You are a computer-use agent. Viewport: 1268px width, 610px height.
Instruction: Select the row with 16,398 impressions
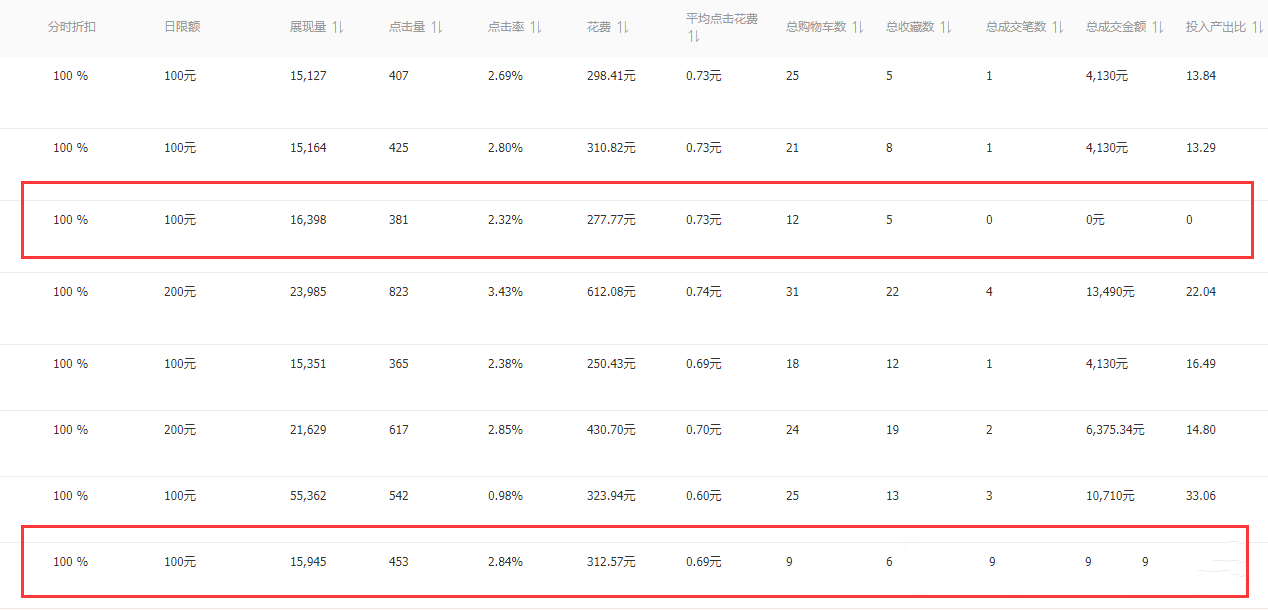(x=308, y=220)
